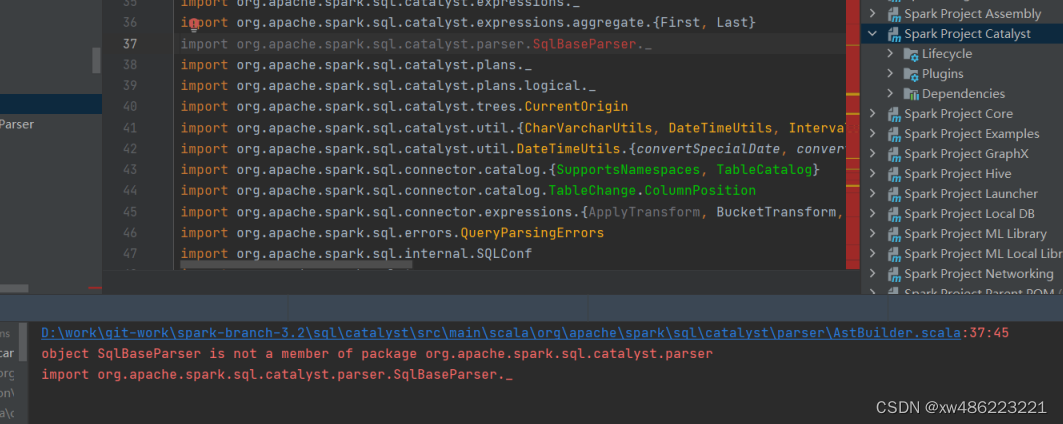Select Spark Project Core tree row
The height and width of the screenshot is (424, 1063).
pos(962,114)
